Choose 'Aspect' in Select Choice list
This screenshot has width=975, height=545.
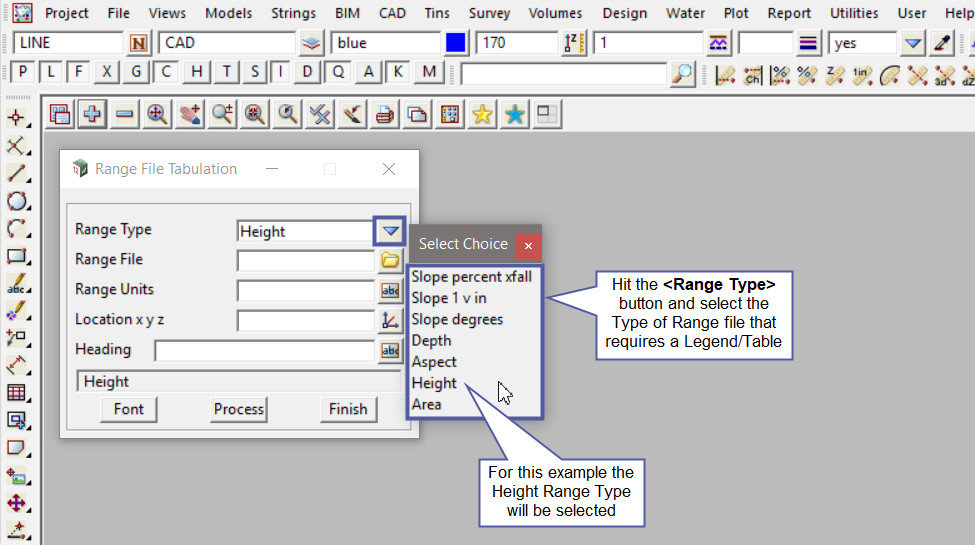[x=434, y=362]
